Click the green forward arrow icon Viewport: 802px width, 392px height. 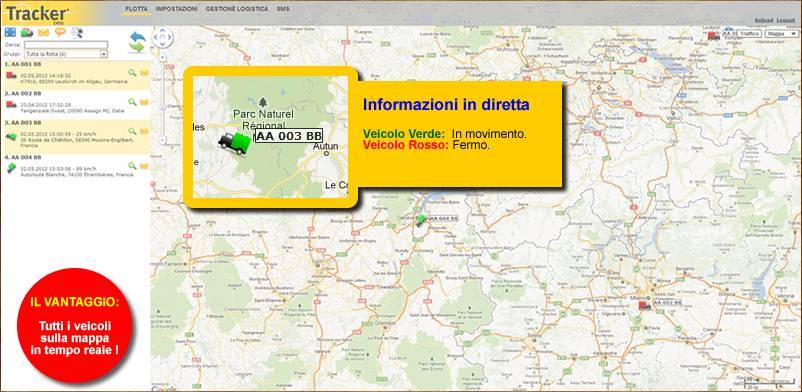click(x=137, y=48)
